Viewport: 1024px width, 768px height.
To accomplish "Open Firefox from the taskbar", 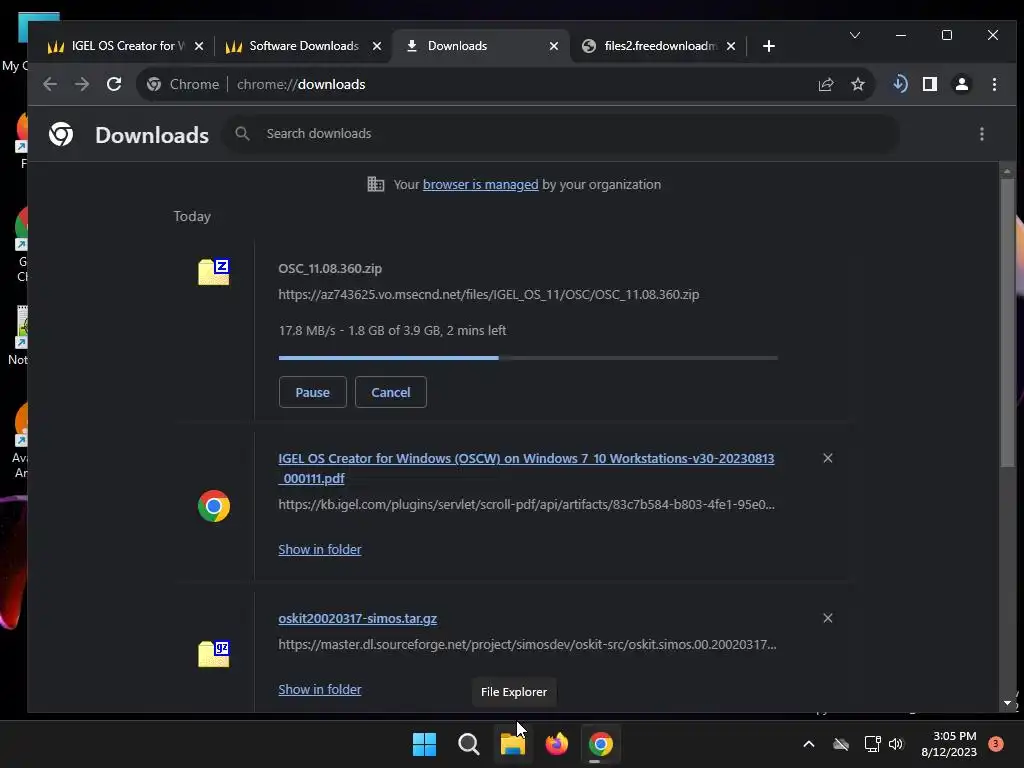I will pyautogui.click(x=556, y=744).
